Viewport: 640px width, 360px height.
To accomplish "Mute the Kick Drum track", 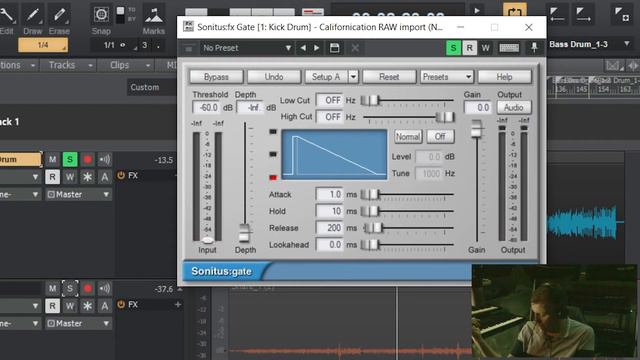I will (x=52, y=160).
